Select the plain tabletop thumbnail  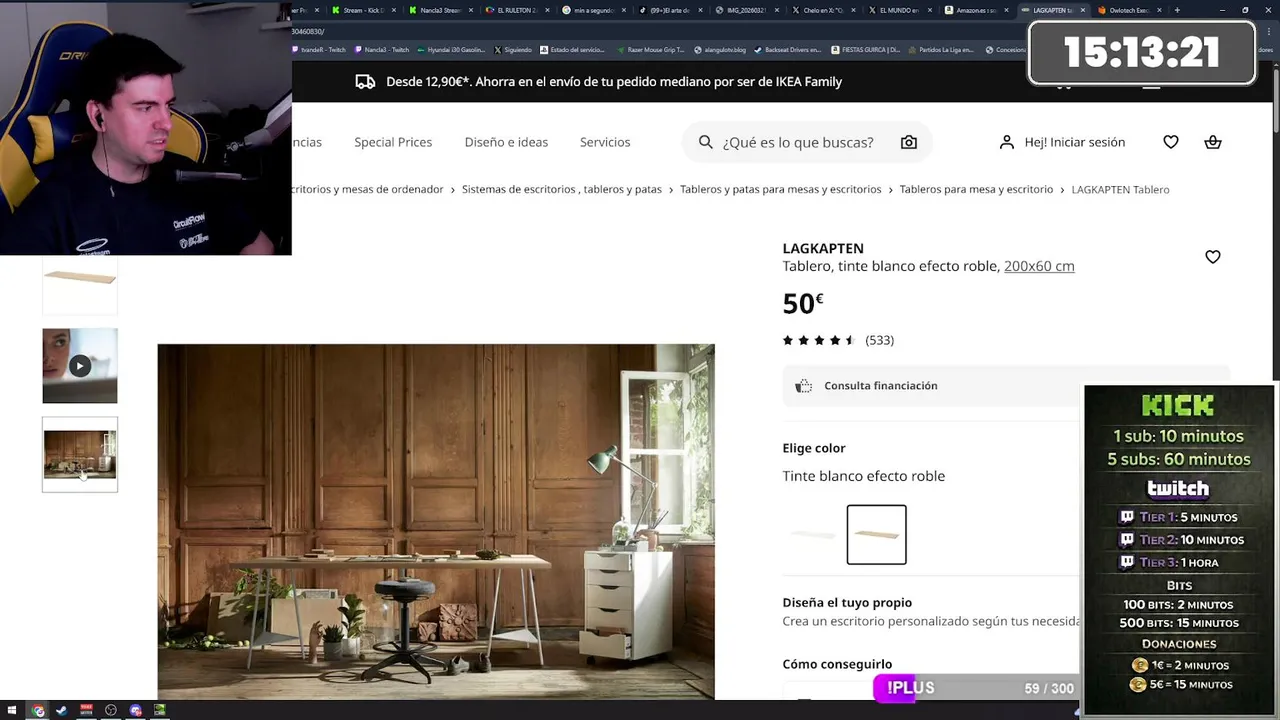point(80,284)
